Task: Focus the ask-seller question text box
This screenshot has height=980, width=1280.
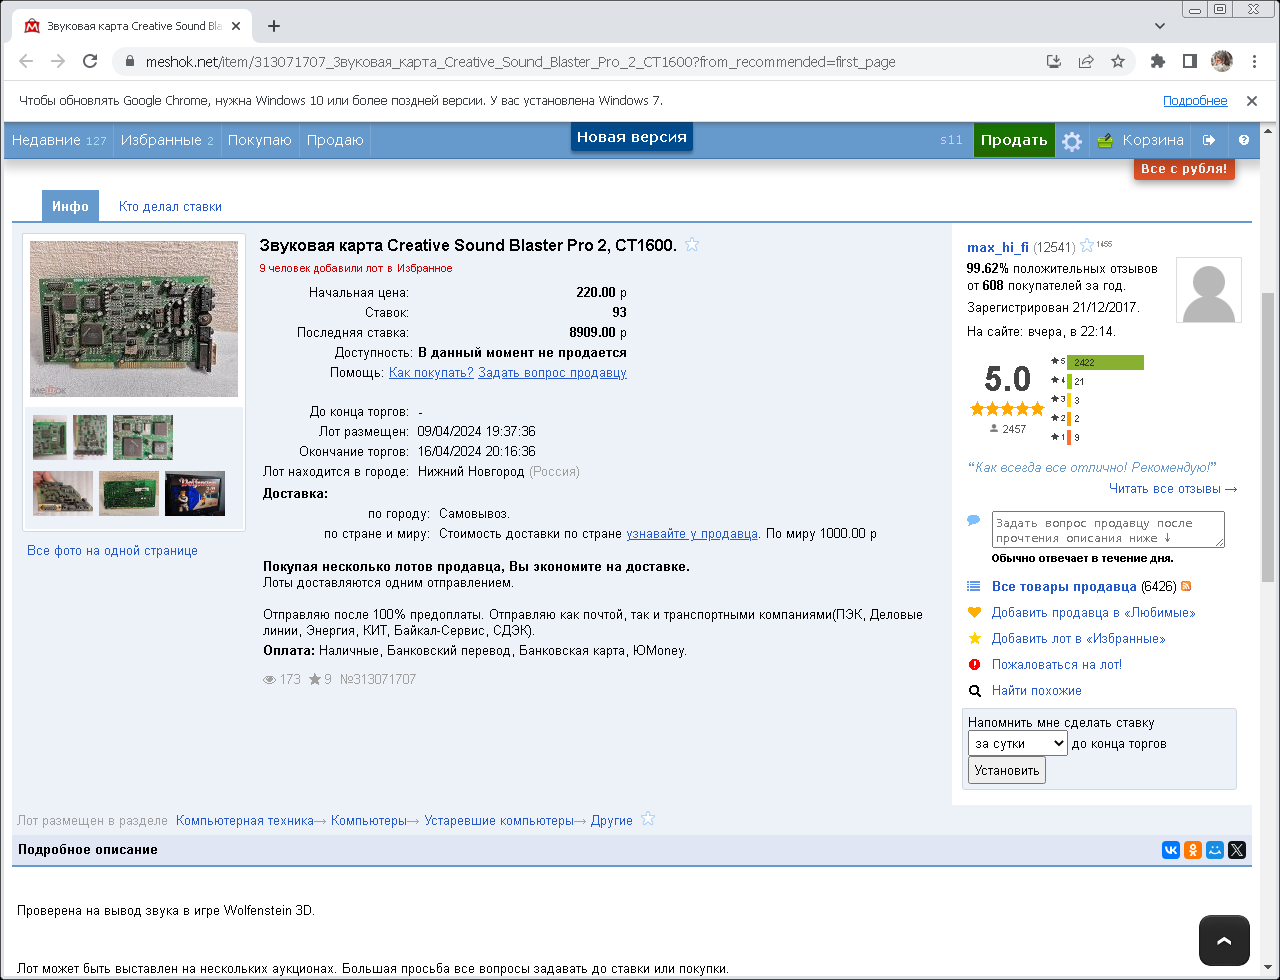Action: 1108,530
